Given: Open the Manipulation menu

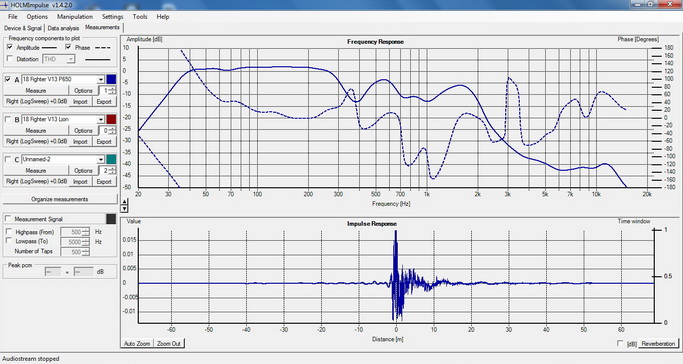Looking at the screenshot, I should 75,17.
